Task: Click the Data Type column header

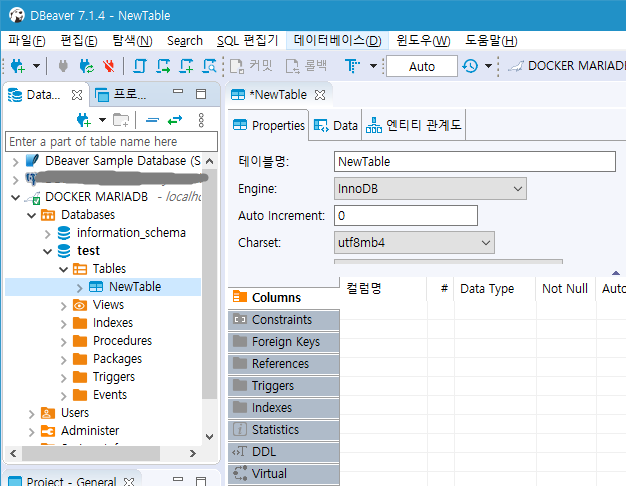Action: (x=495, y=289)
